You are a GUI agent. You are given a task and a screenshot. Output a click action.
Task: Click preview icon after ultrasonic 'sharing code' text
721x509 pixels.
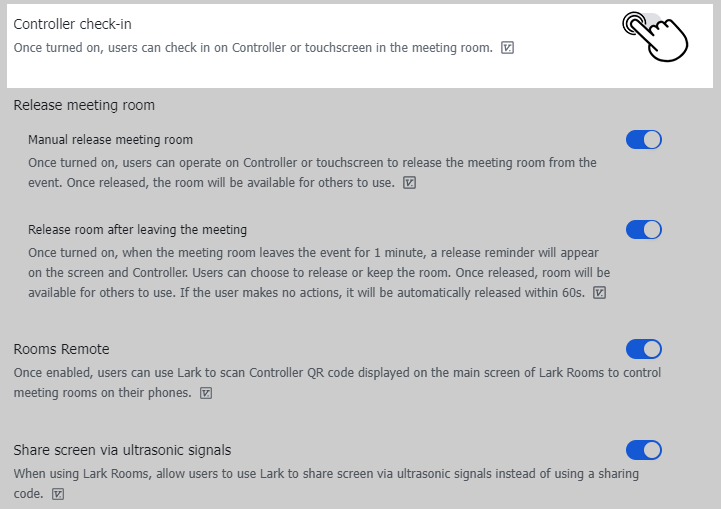58,493
